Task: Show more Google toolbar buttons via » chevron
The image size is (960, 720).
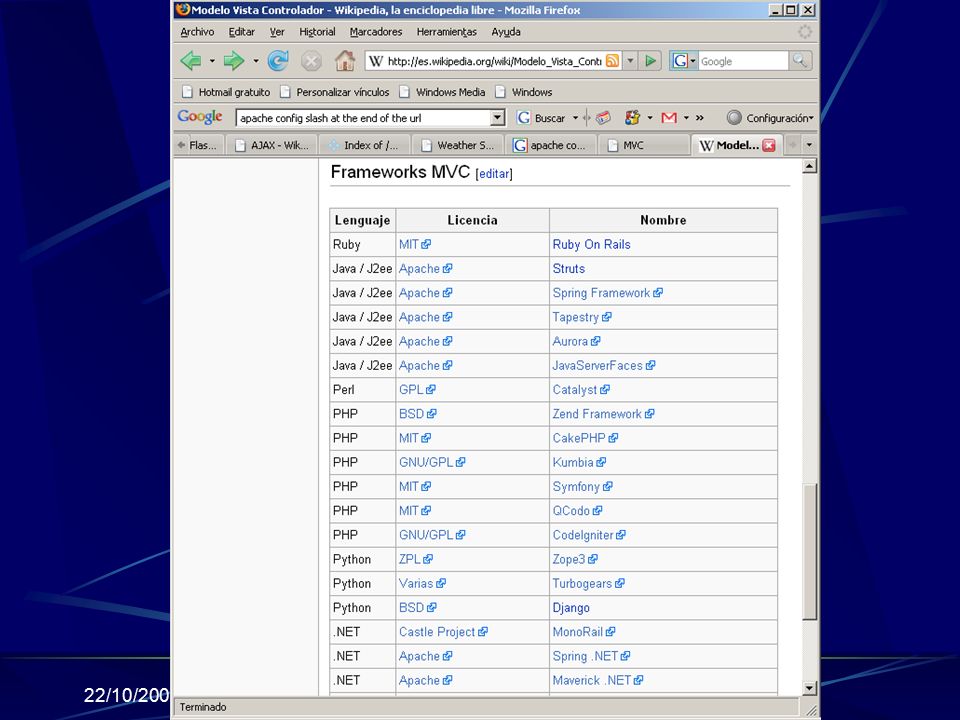Action: coord(700,118)
